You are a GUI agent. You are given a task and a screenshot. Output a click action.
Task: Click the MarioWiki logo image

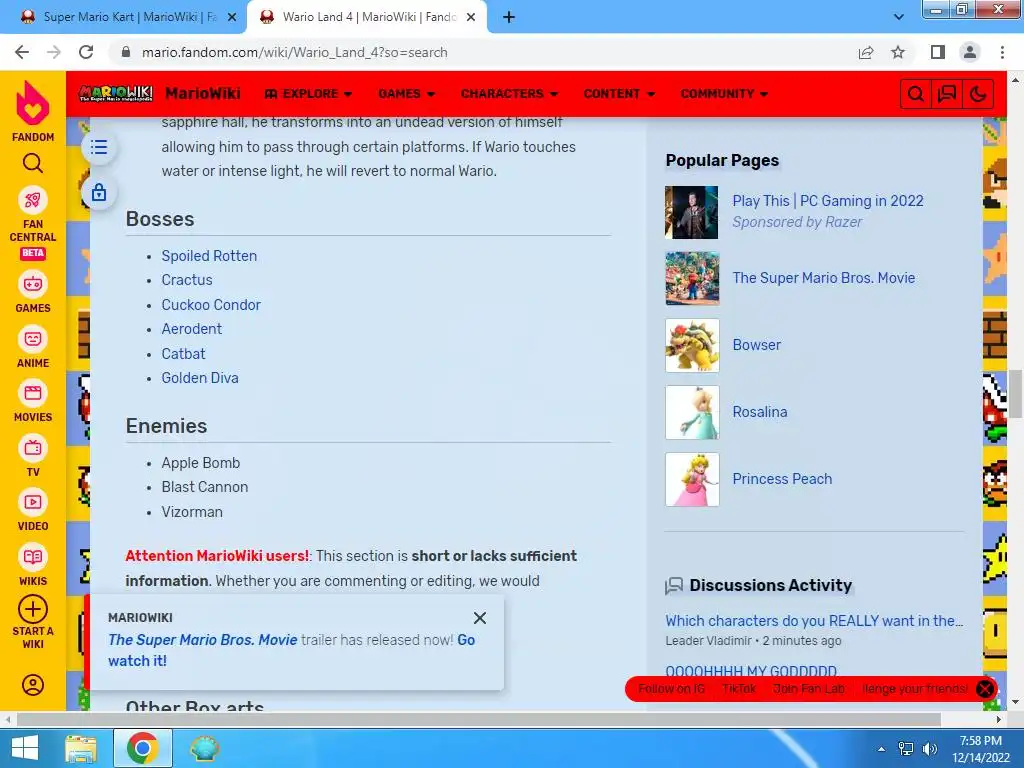click(116, 93)
